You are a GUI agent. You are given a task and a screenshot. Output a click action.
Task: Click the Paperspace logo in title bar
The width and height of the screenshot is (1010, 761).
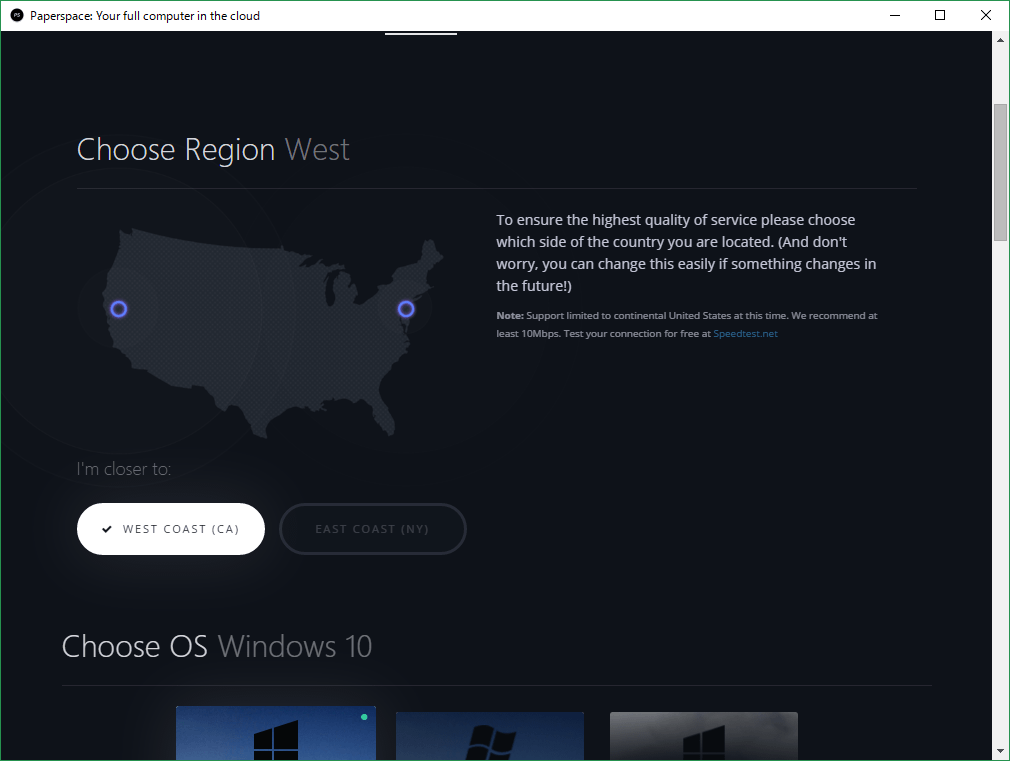[x=17, y=15]
